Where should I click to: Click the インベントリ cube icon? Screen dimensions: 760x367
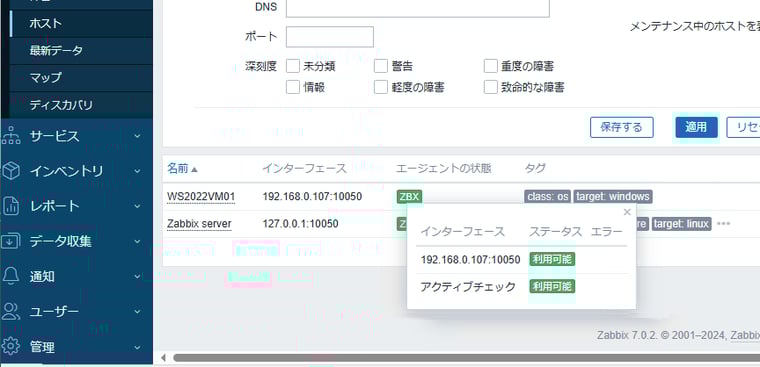pos(11,171)
